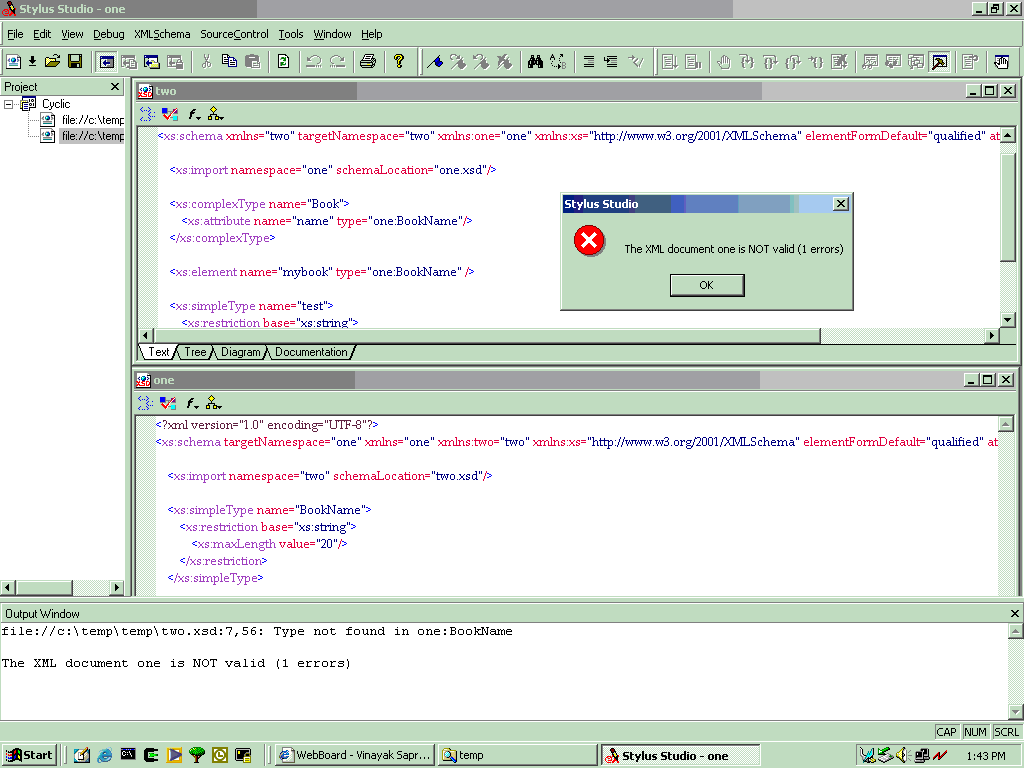Open the function dropdown in two window
Screen dimensions: 1024x768
(194, 114)
